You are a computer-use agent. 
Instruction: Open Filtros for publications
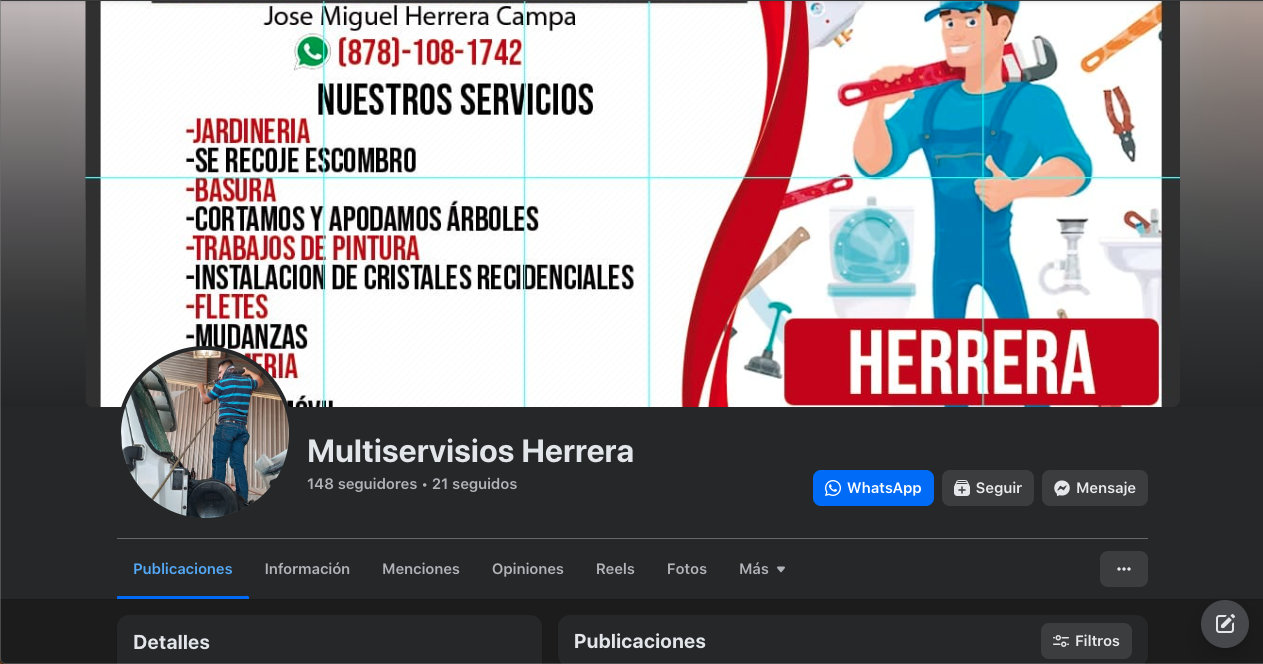(x=1086, y=641)
